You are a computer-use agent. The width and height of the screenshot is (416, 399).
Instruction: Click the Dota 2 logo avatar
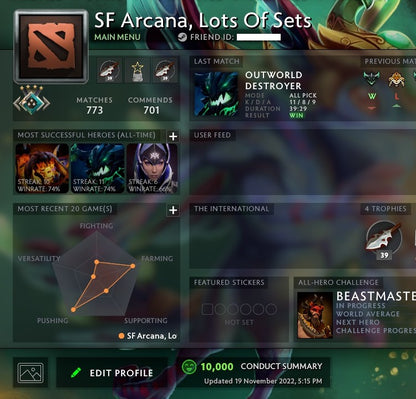(51, 46)
